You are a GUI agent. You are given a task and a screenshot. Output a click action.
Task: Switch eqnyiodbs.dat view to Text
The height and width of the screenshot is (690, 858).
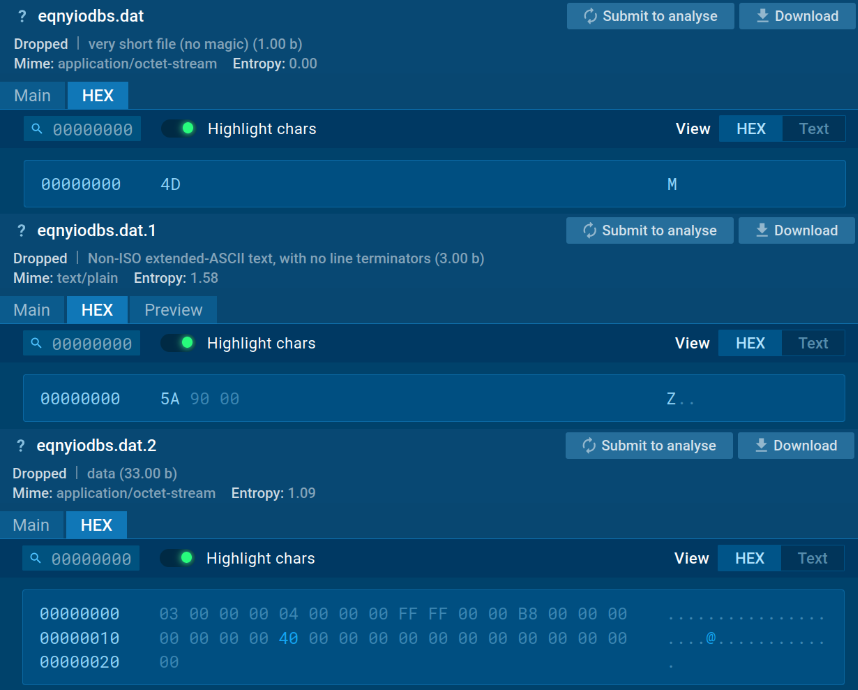[x=813, y=129]
